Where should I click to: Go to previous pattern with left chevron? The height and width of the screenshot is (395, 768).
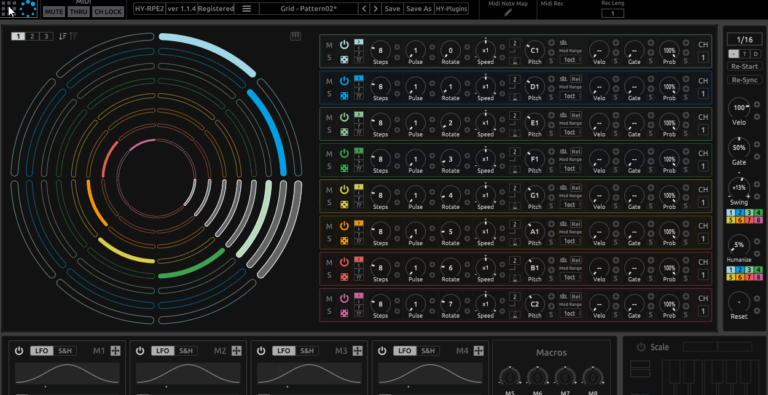pyautogui.click(x=363, y=9)
